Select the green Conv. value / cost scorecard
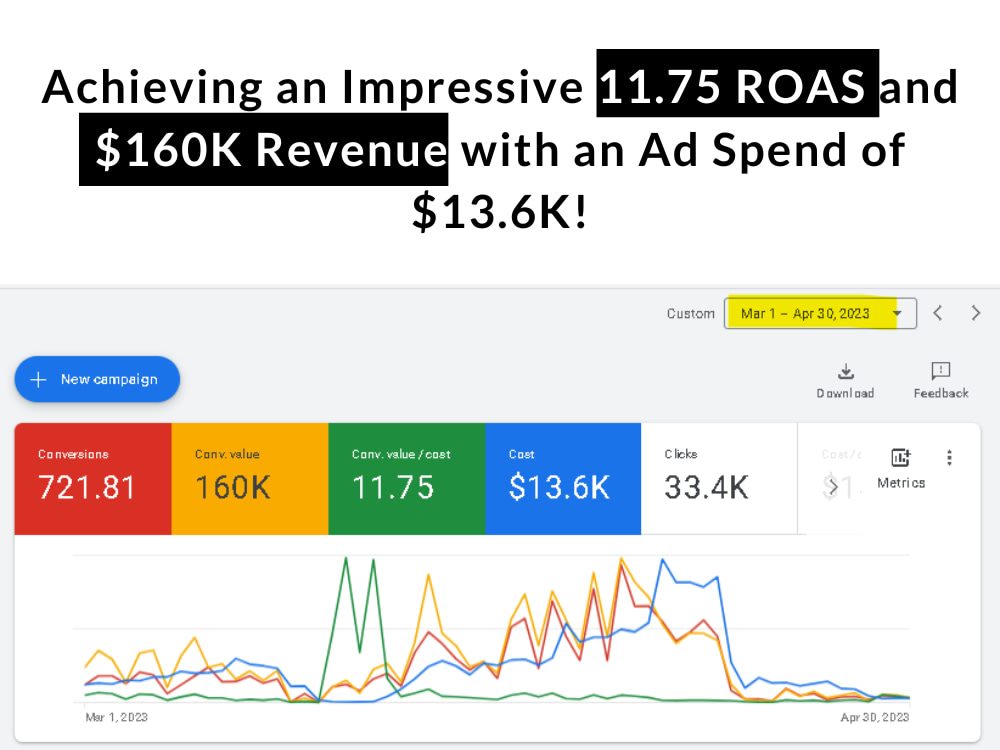This screenshot has height=750, width=1000. 407,478
